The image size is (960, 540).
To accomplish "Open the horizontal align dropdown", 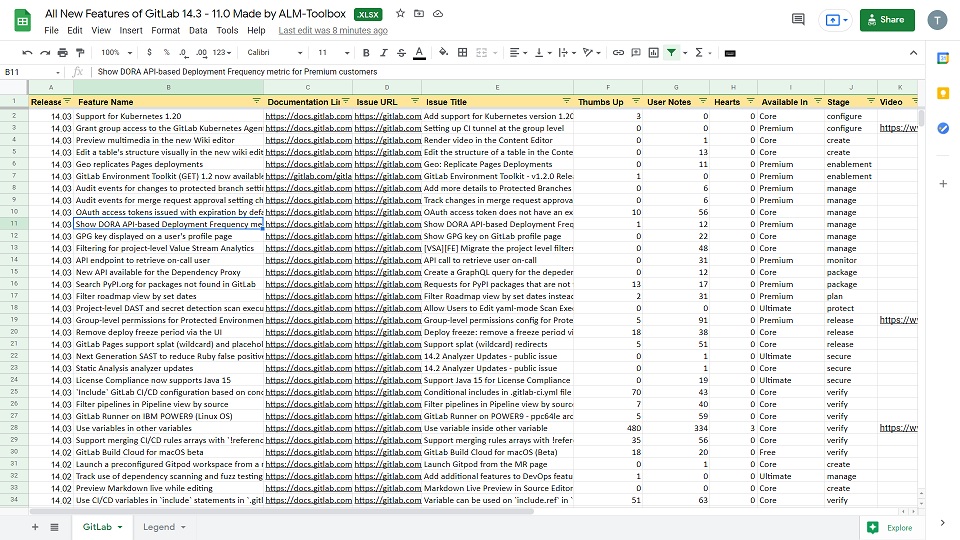I will coord(518,53).
